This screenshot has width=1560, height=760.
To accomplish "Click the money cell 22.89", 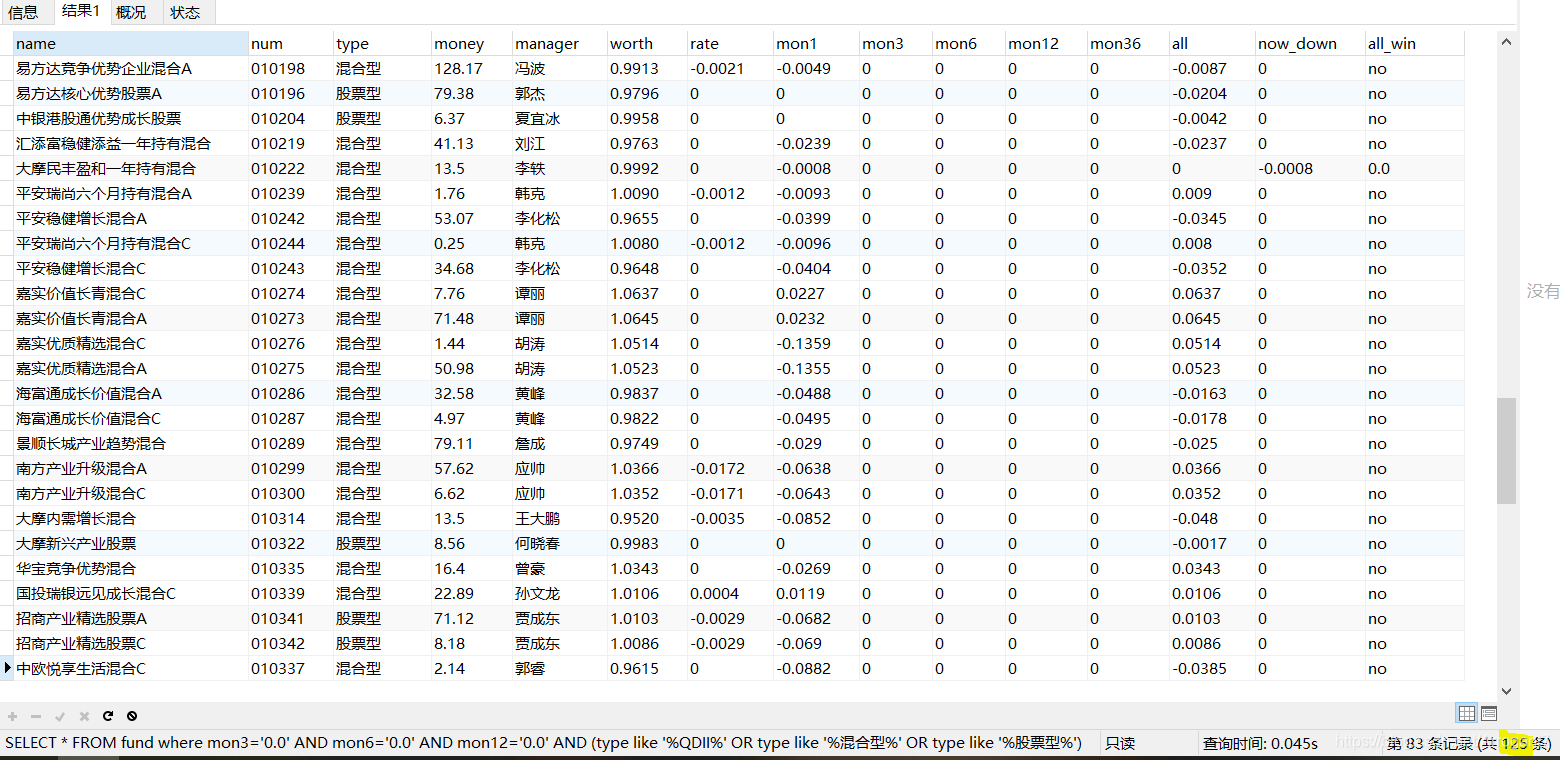I will click(x=471, y=593).
